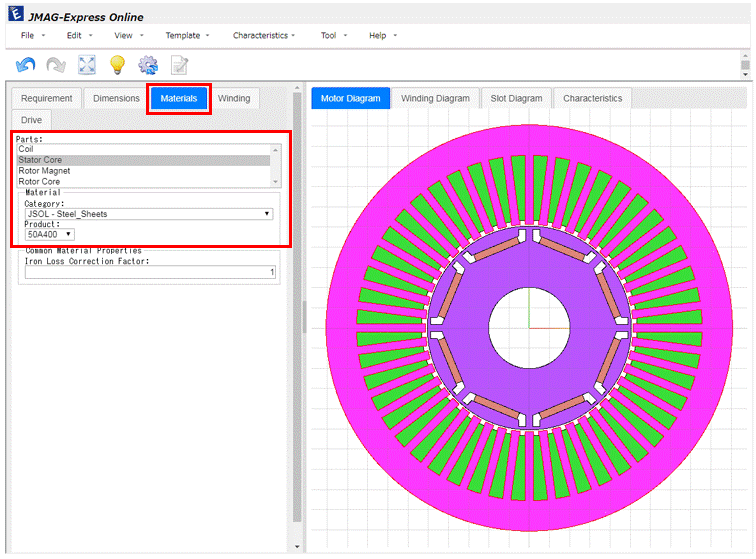
Task: Click the gear settings icon
Action: coord(148,65)
